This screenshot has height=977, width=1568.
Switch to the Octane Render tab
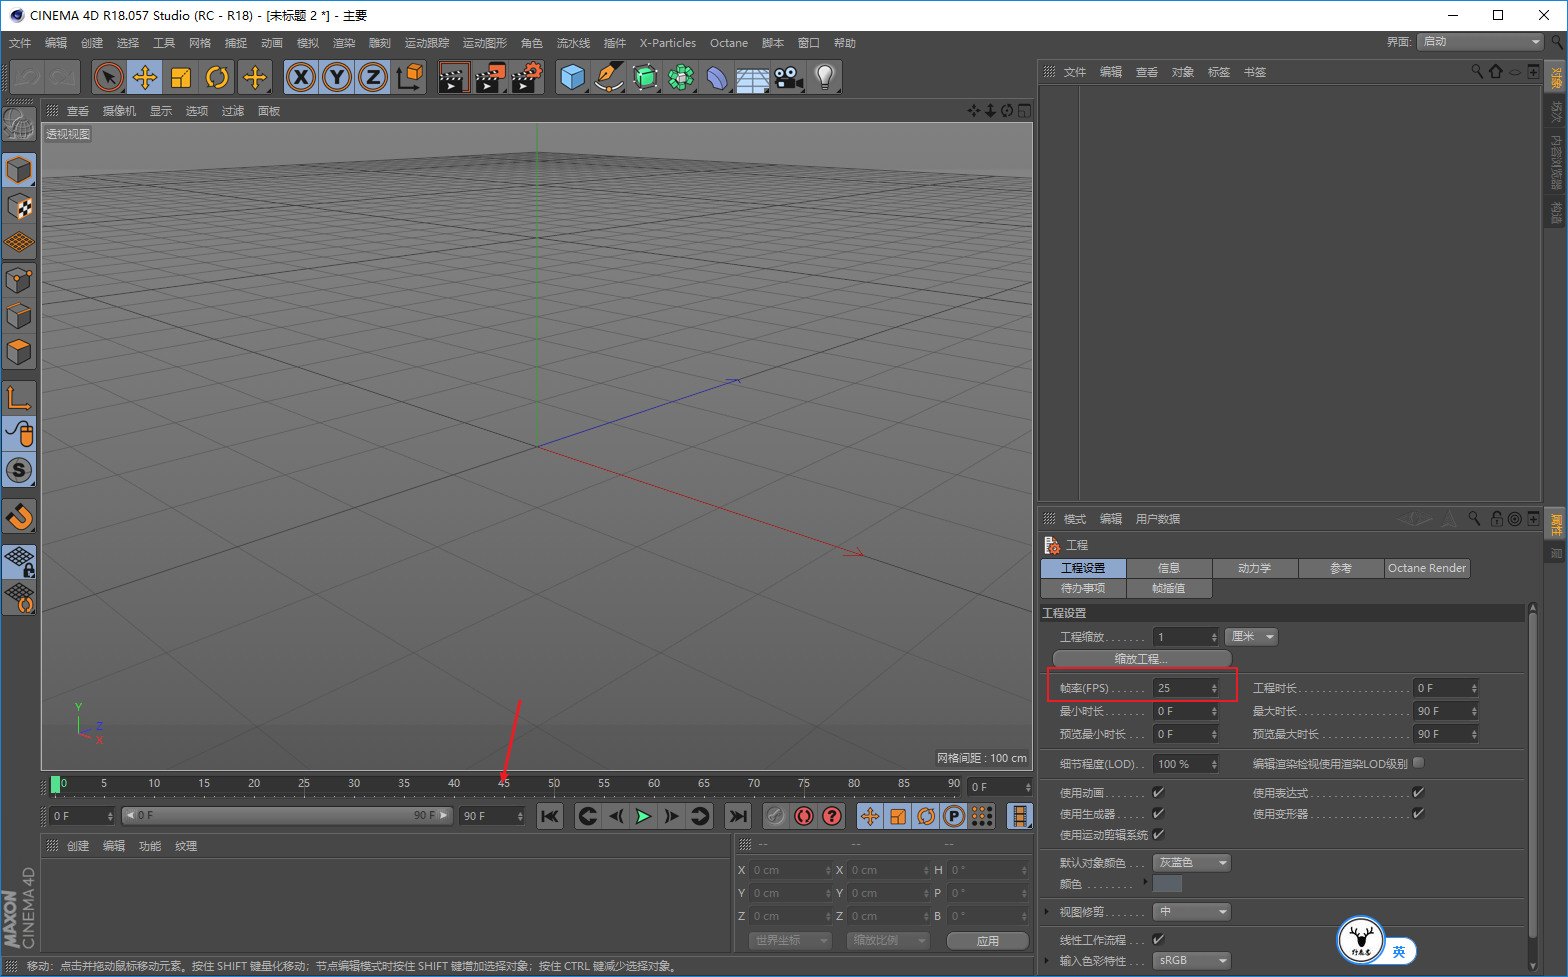1427,568
